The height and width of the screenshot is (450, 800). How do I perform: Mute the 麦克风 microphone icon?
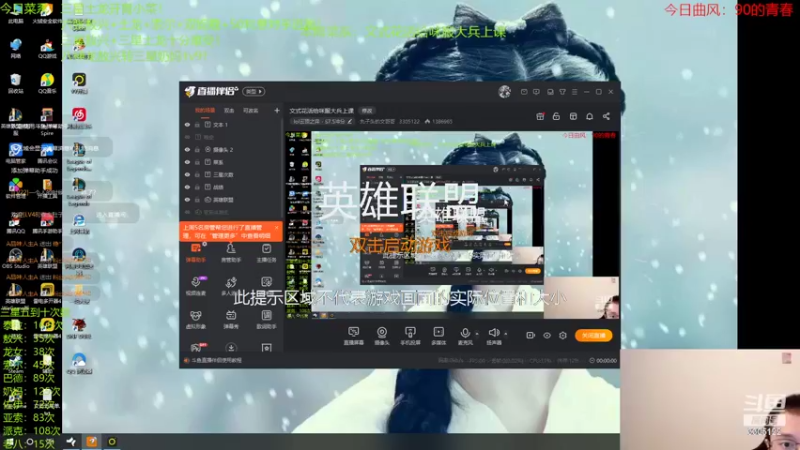[465, 333]
